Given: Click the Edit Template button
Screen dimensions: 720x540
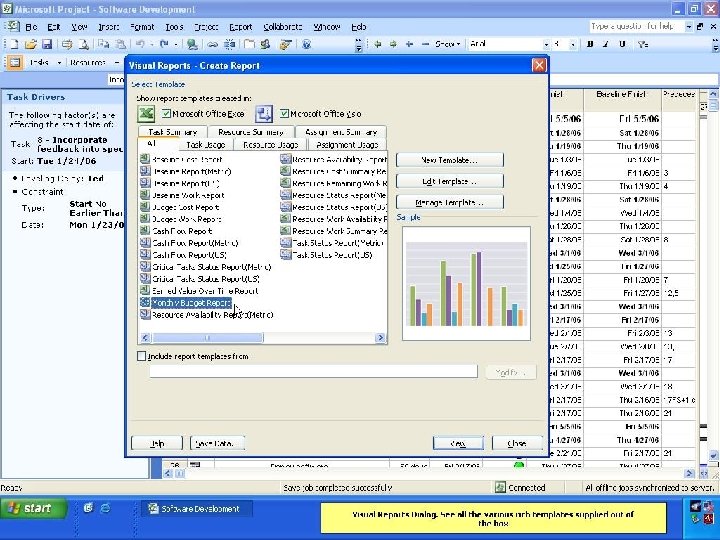Looking at the screenshot, I should [x=450, y=181].
